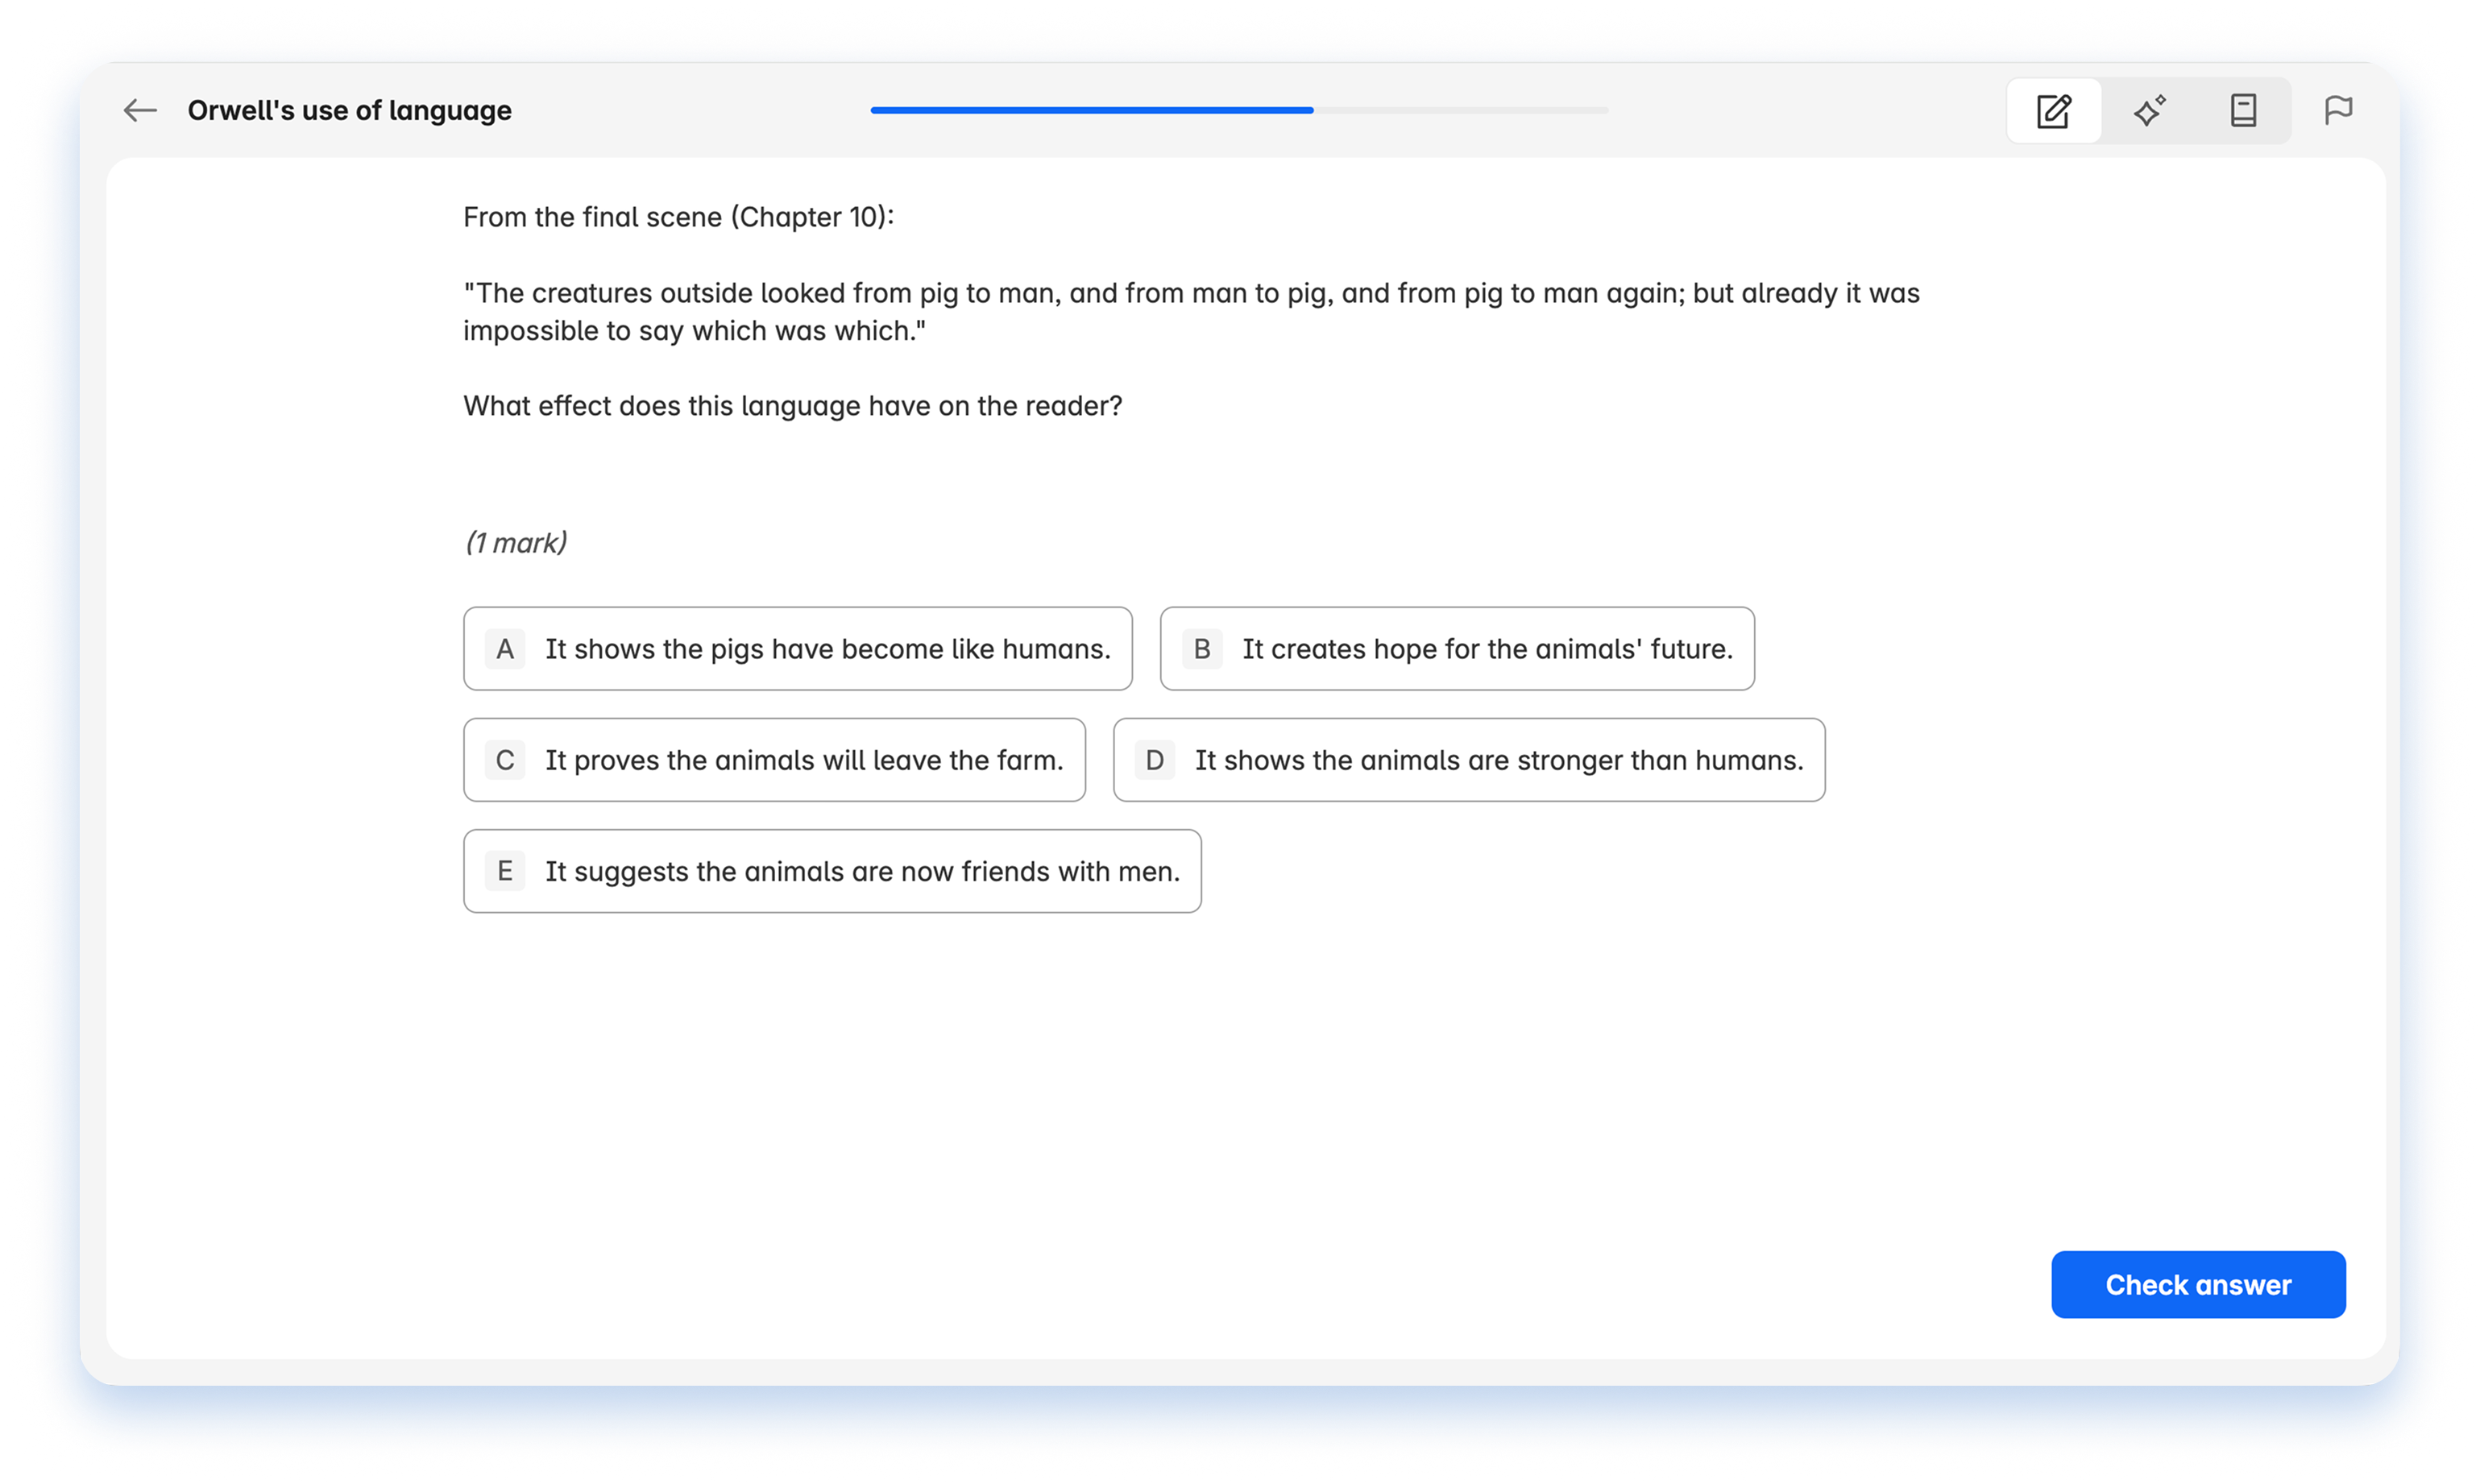This screenshot has height=1484, width=2480.
Task: Click the letter A badge
Action: click(505, 649)
